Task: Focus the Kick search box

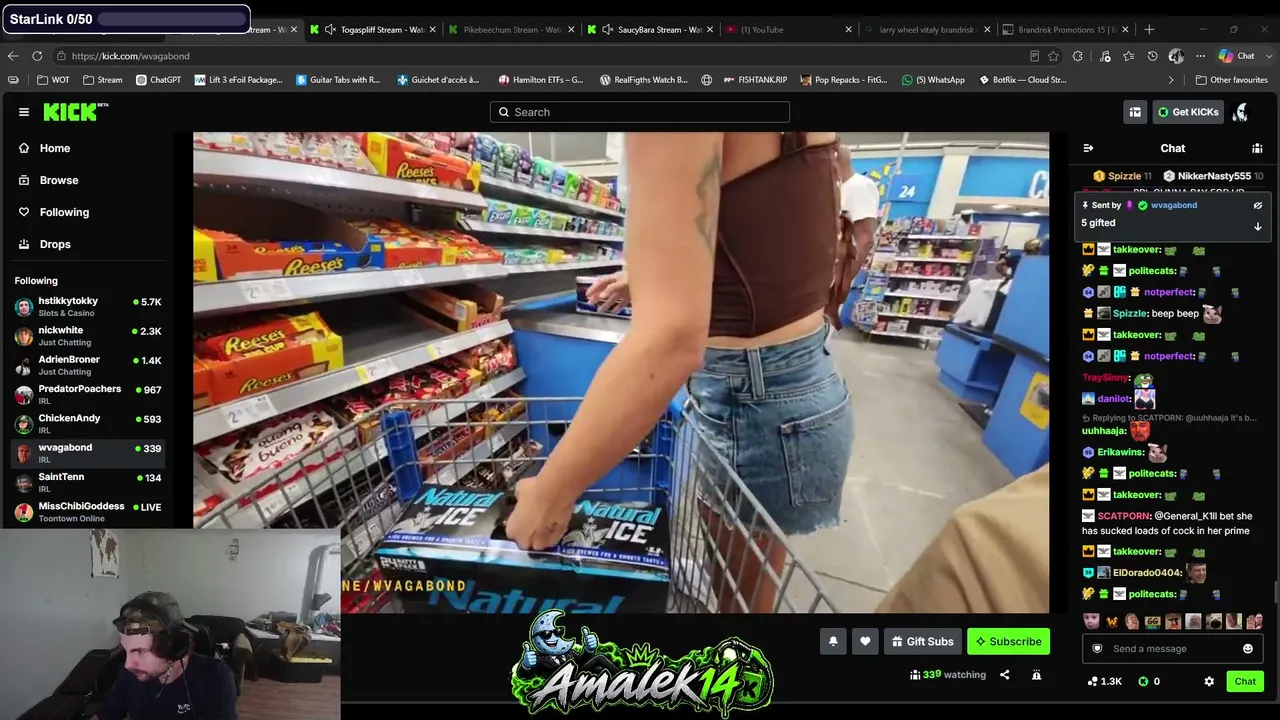Action: [640, 112]
